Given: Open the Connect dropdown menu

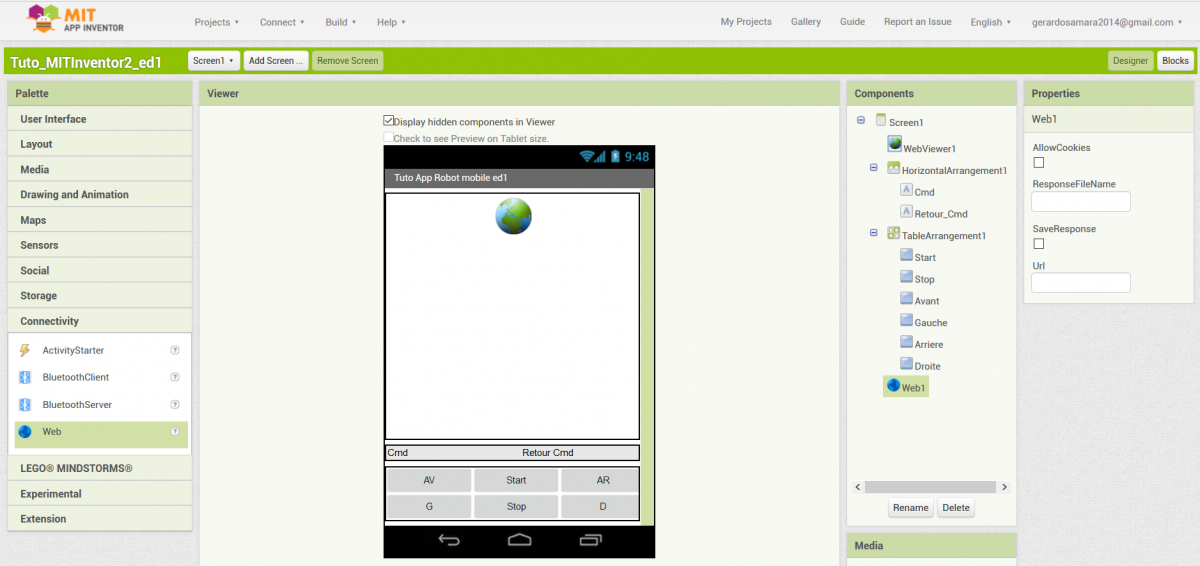Looking at the screenshot, I should (x=282, y=22).
